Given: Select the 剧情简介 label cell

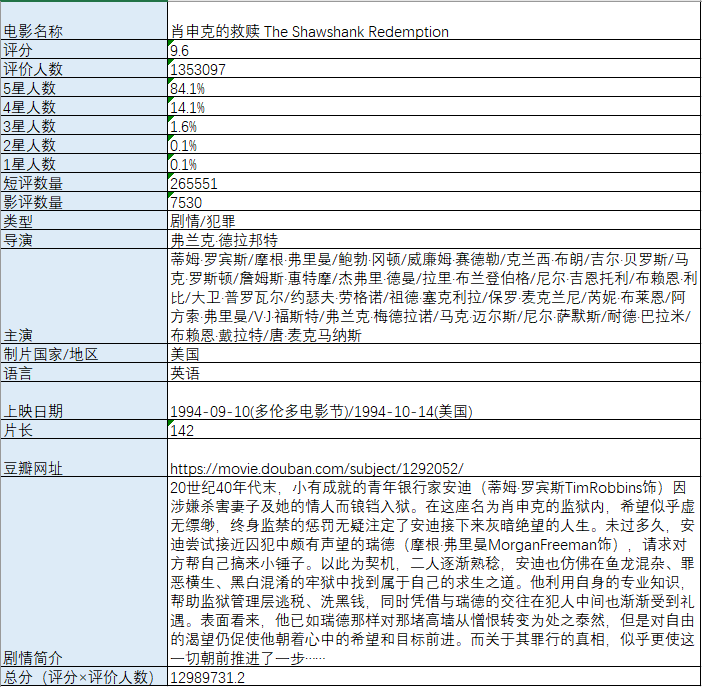Looking at the screenshot, I should pos(84,571).
